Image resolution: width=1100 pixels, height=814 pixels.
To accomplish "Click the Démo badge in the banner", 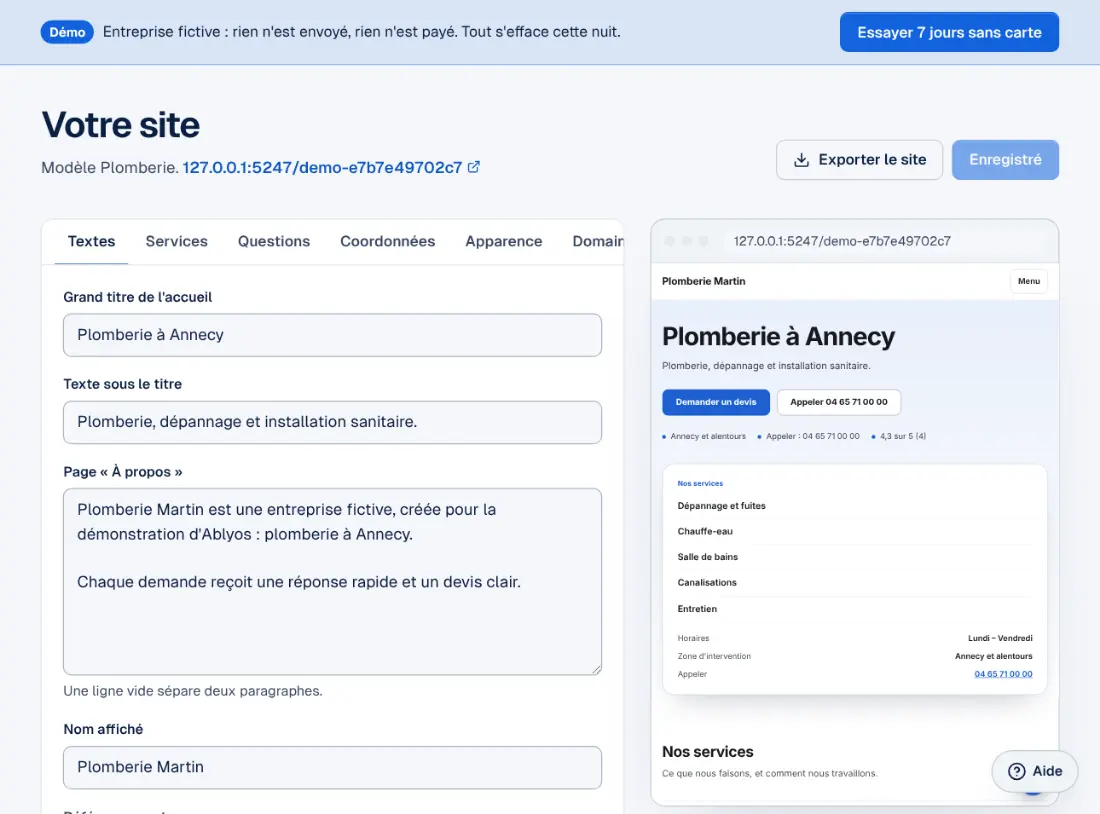I will [x=67, y=32].
